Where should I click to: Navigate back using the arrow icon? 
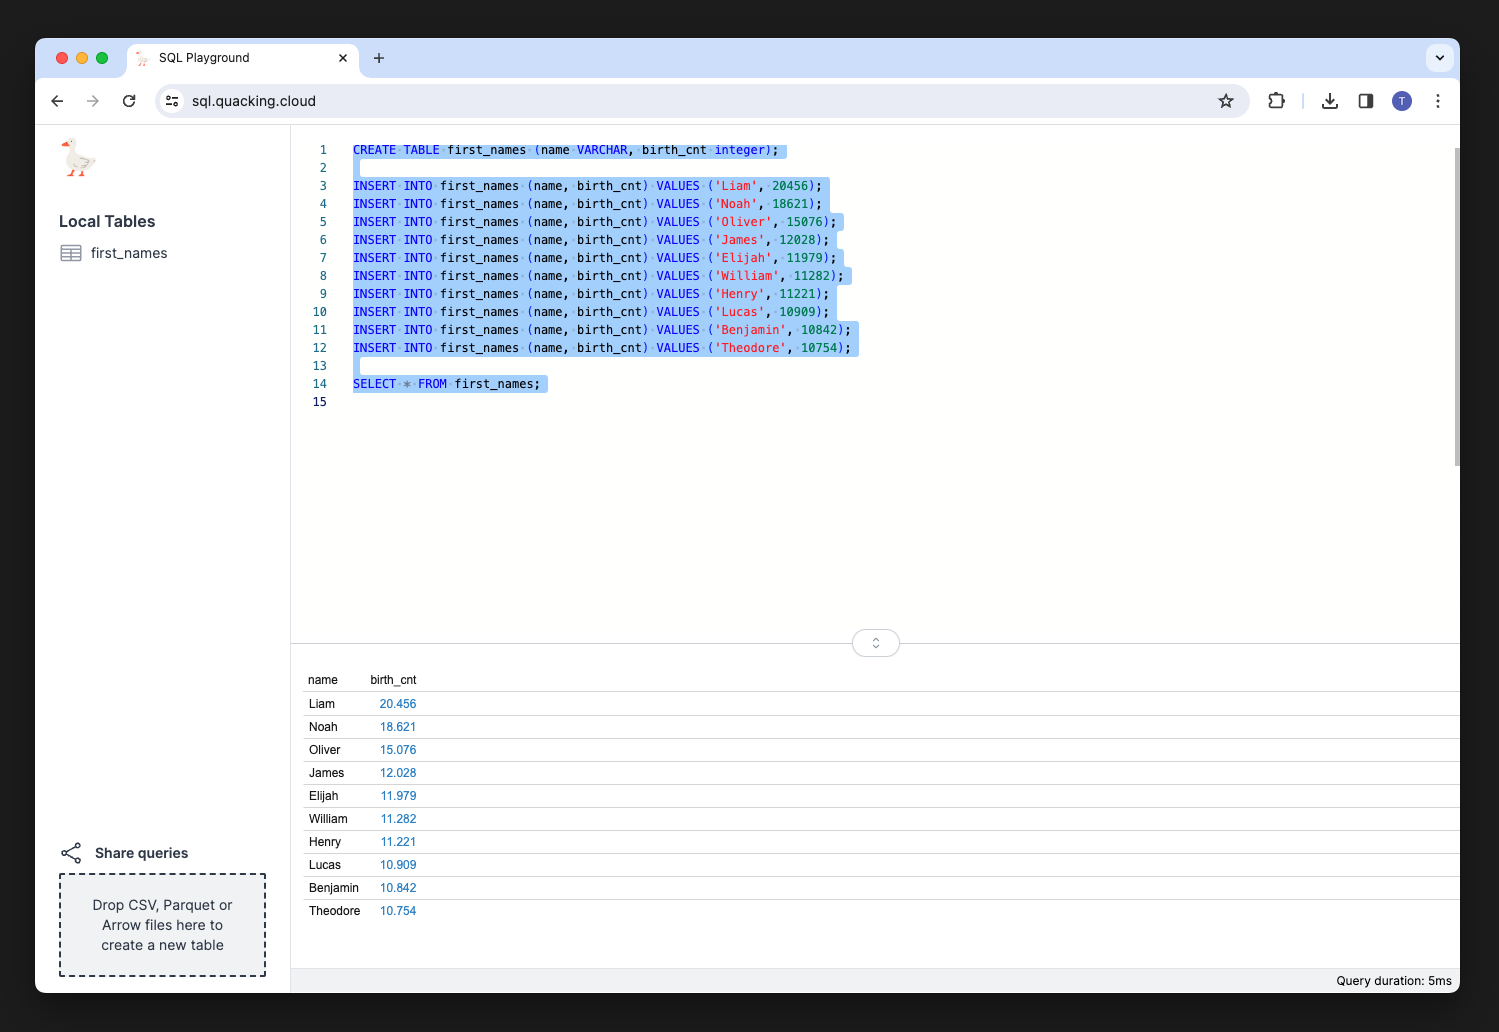(57, 100)
